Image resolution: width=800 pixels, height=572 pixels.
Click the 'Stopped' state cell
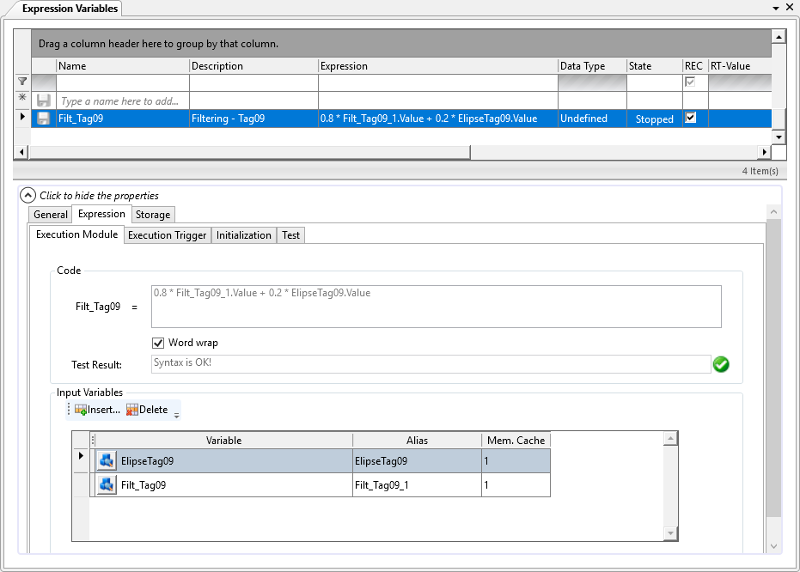[655, 119]
